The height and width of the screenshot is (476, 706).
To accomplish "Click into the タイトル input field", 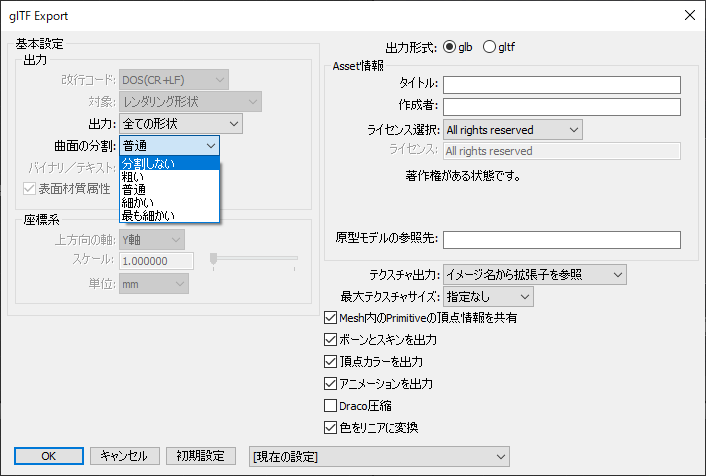I will tap(562, 85).
